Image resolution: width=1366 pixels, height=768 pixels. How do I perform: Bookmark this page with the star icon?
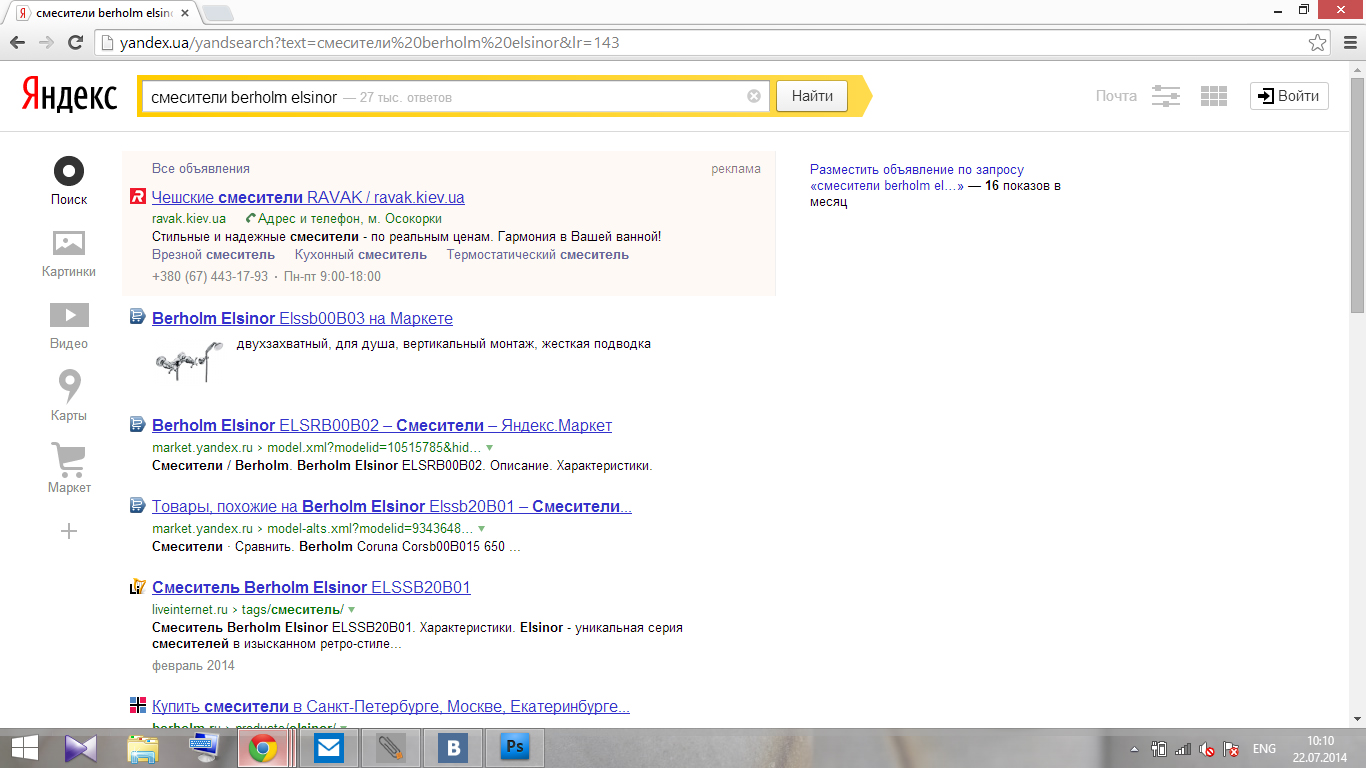pos(1318,43)
